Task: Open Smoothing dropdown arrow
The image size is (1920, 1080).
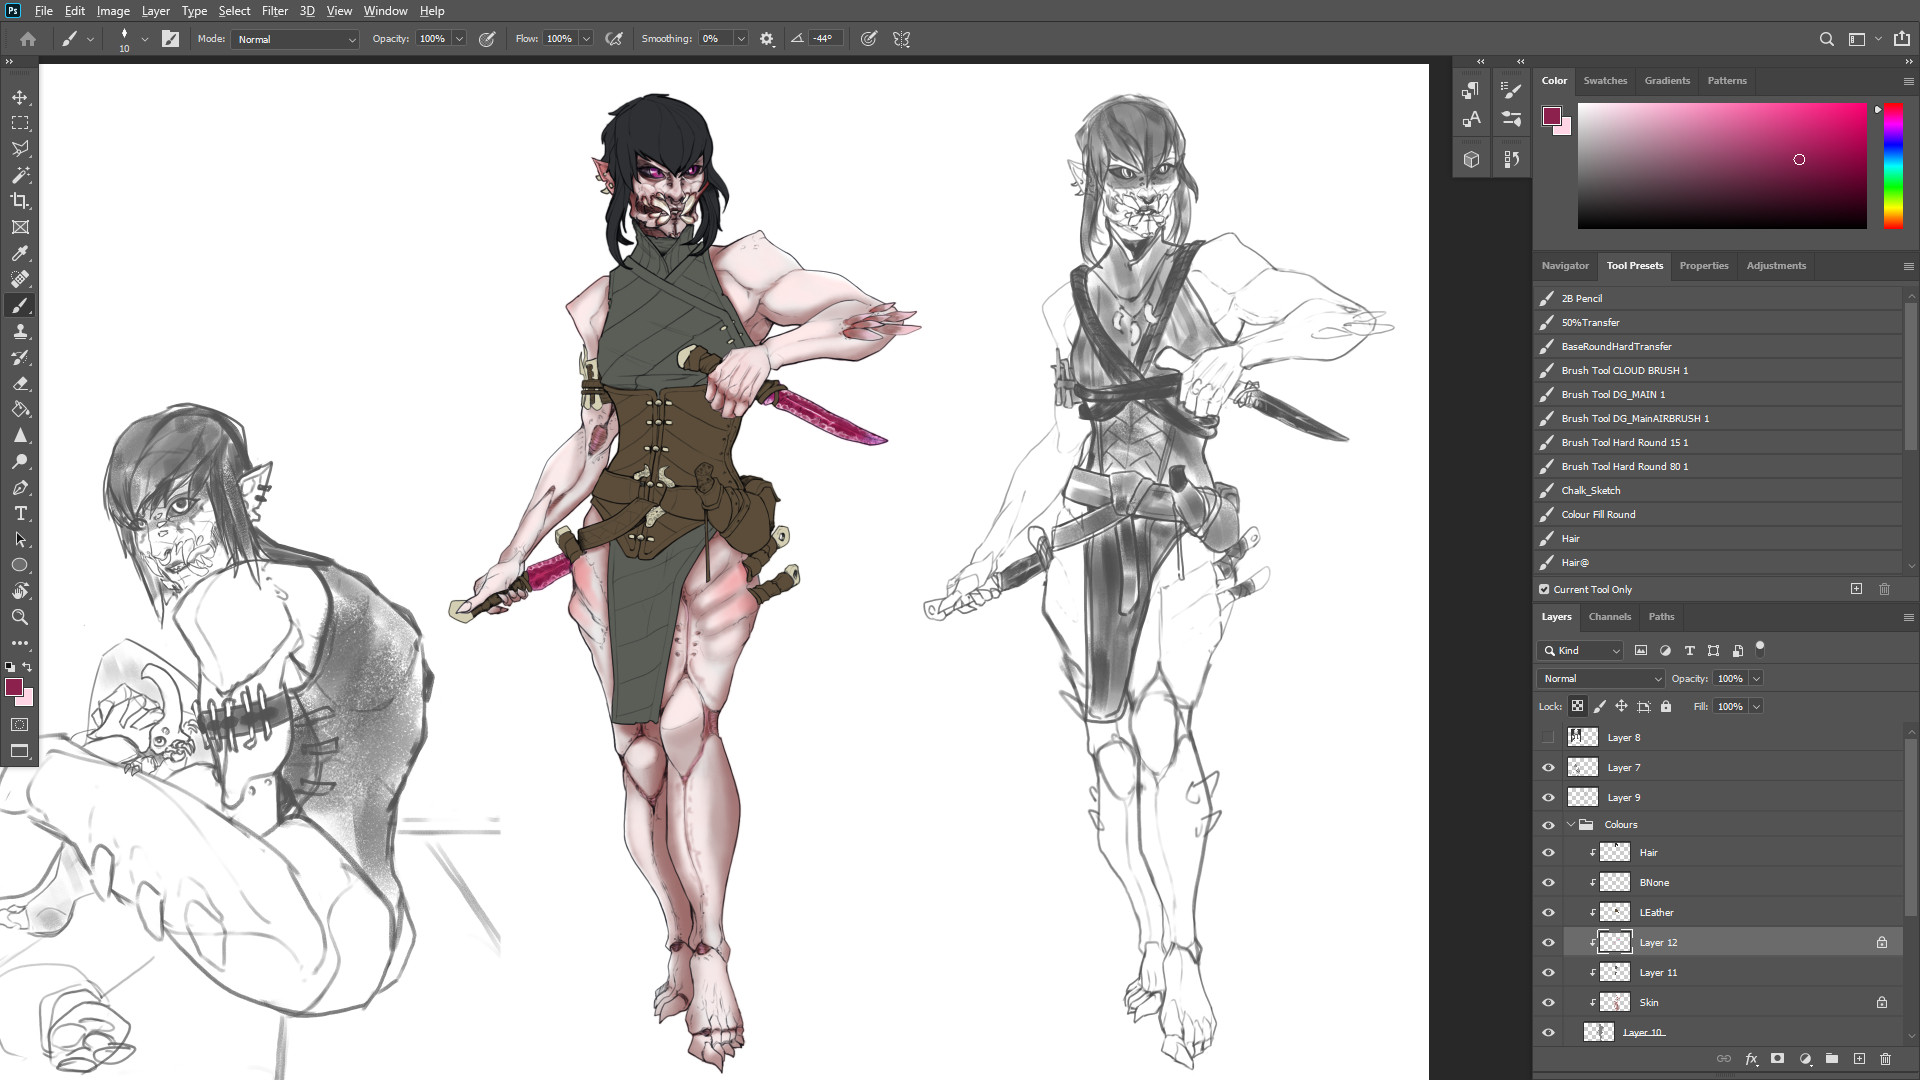Action: (x=741, y=39)
